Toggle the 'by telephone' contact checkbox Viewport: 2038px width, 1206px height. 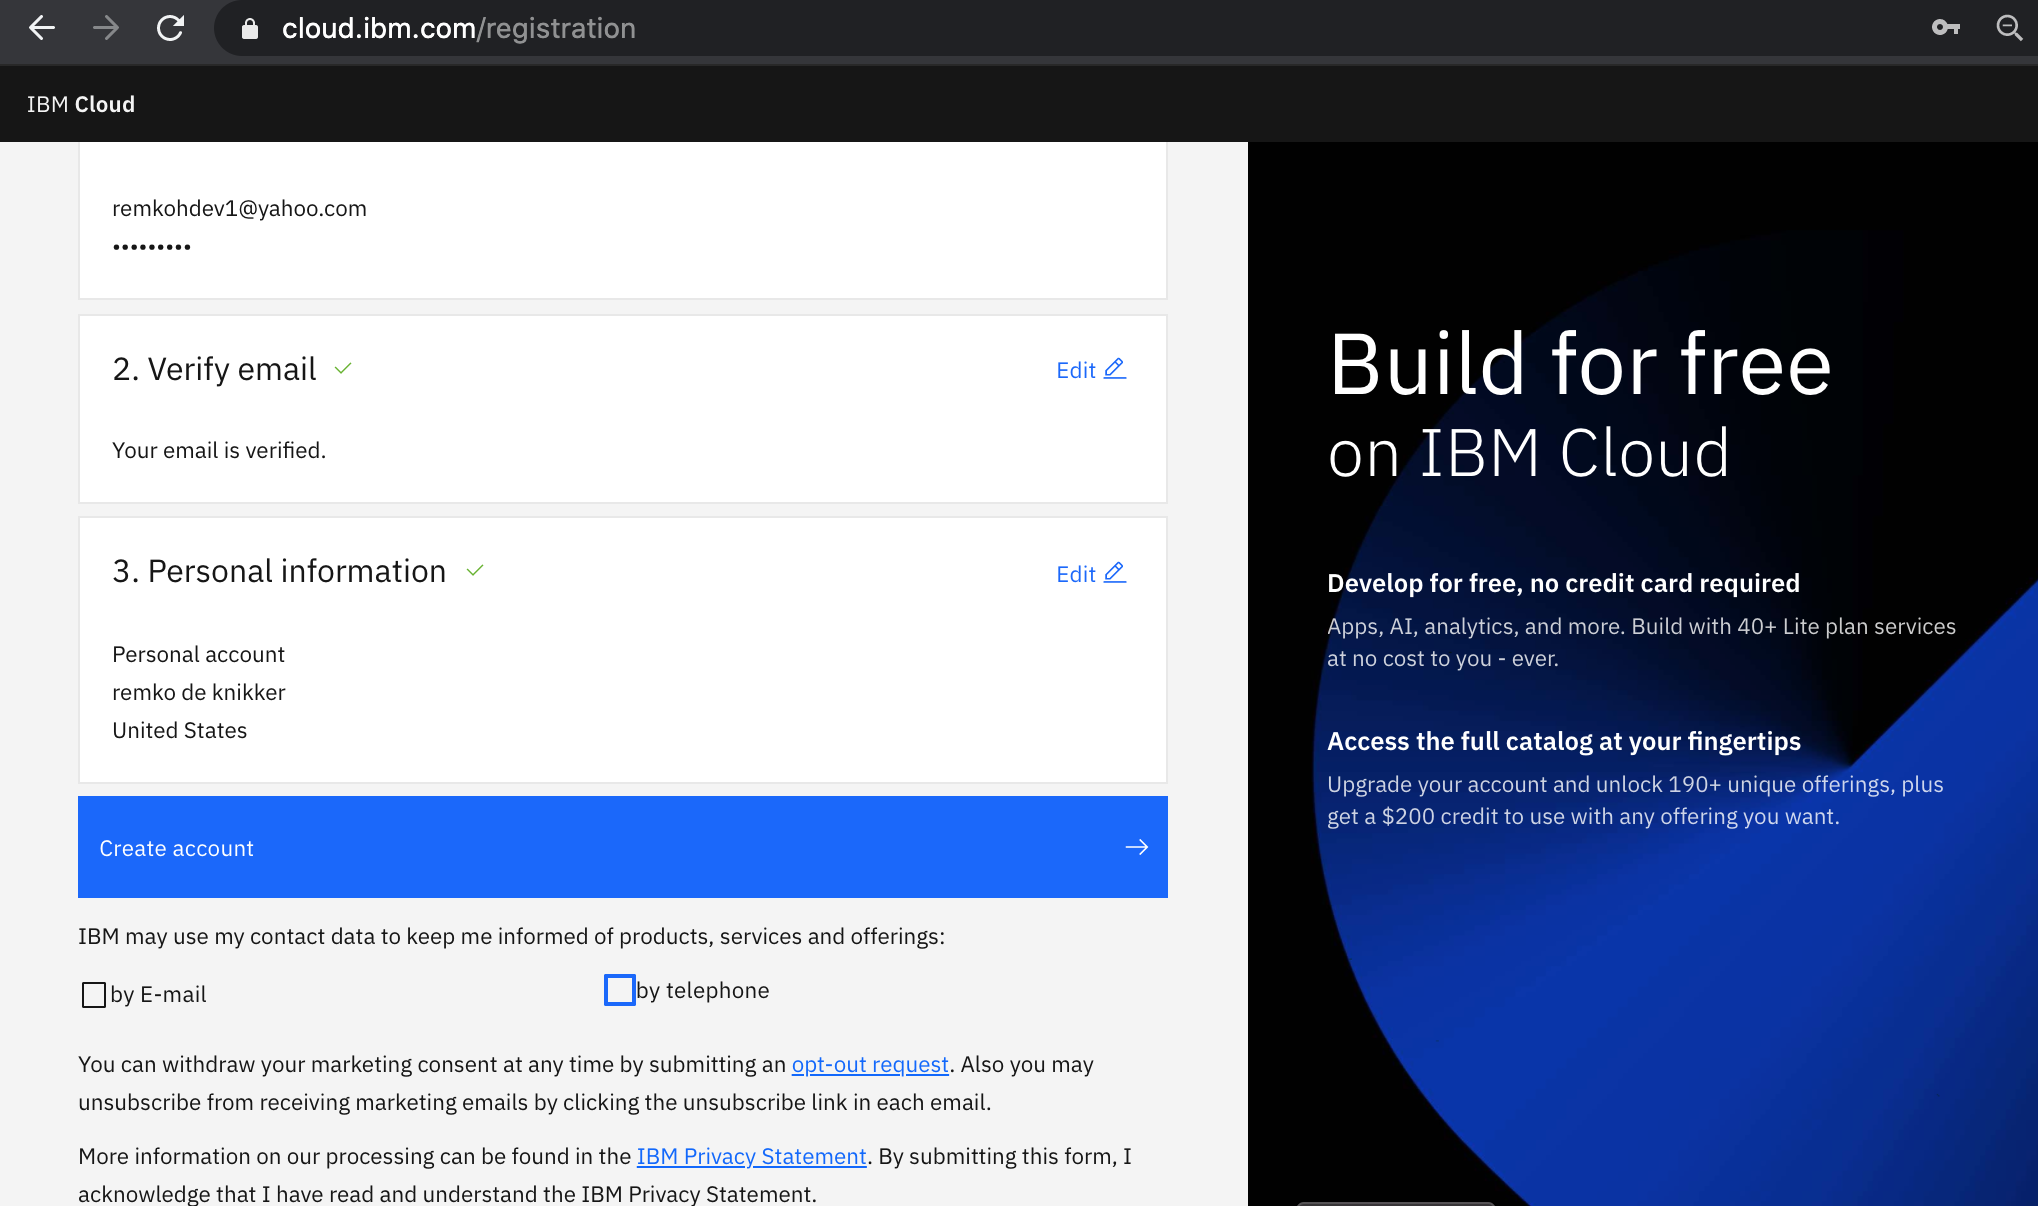[619, 990]
